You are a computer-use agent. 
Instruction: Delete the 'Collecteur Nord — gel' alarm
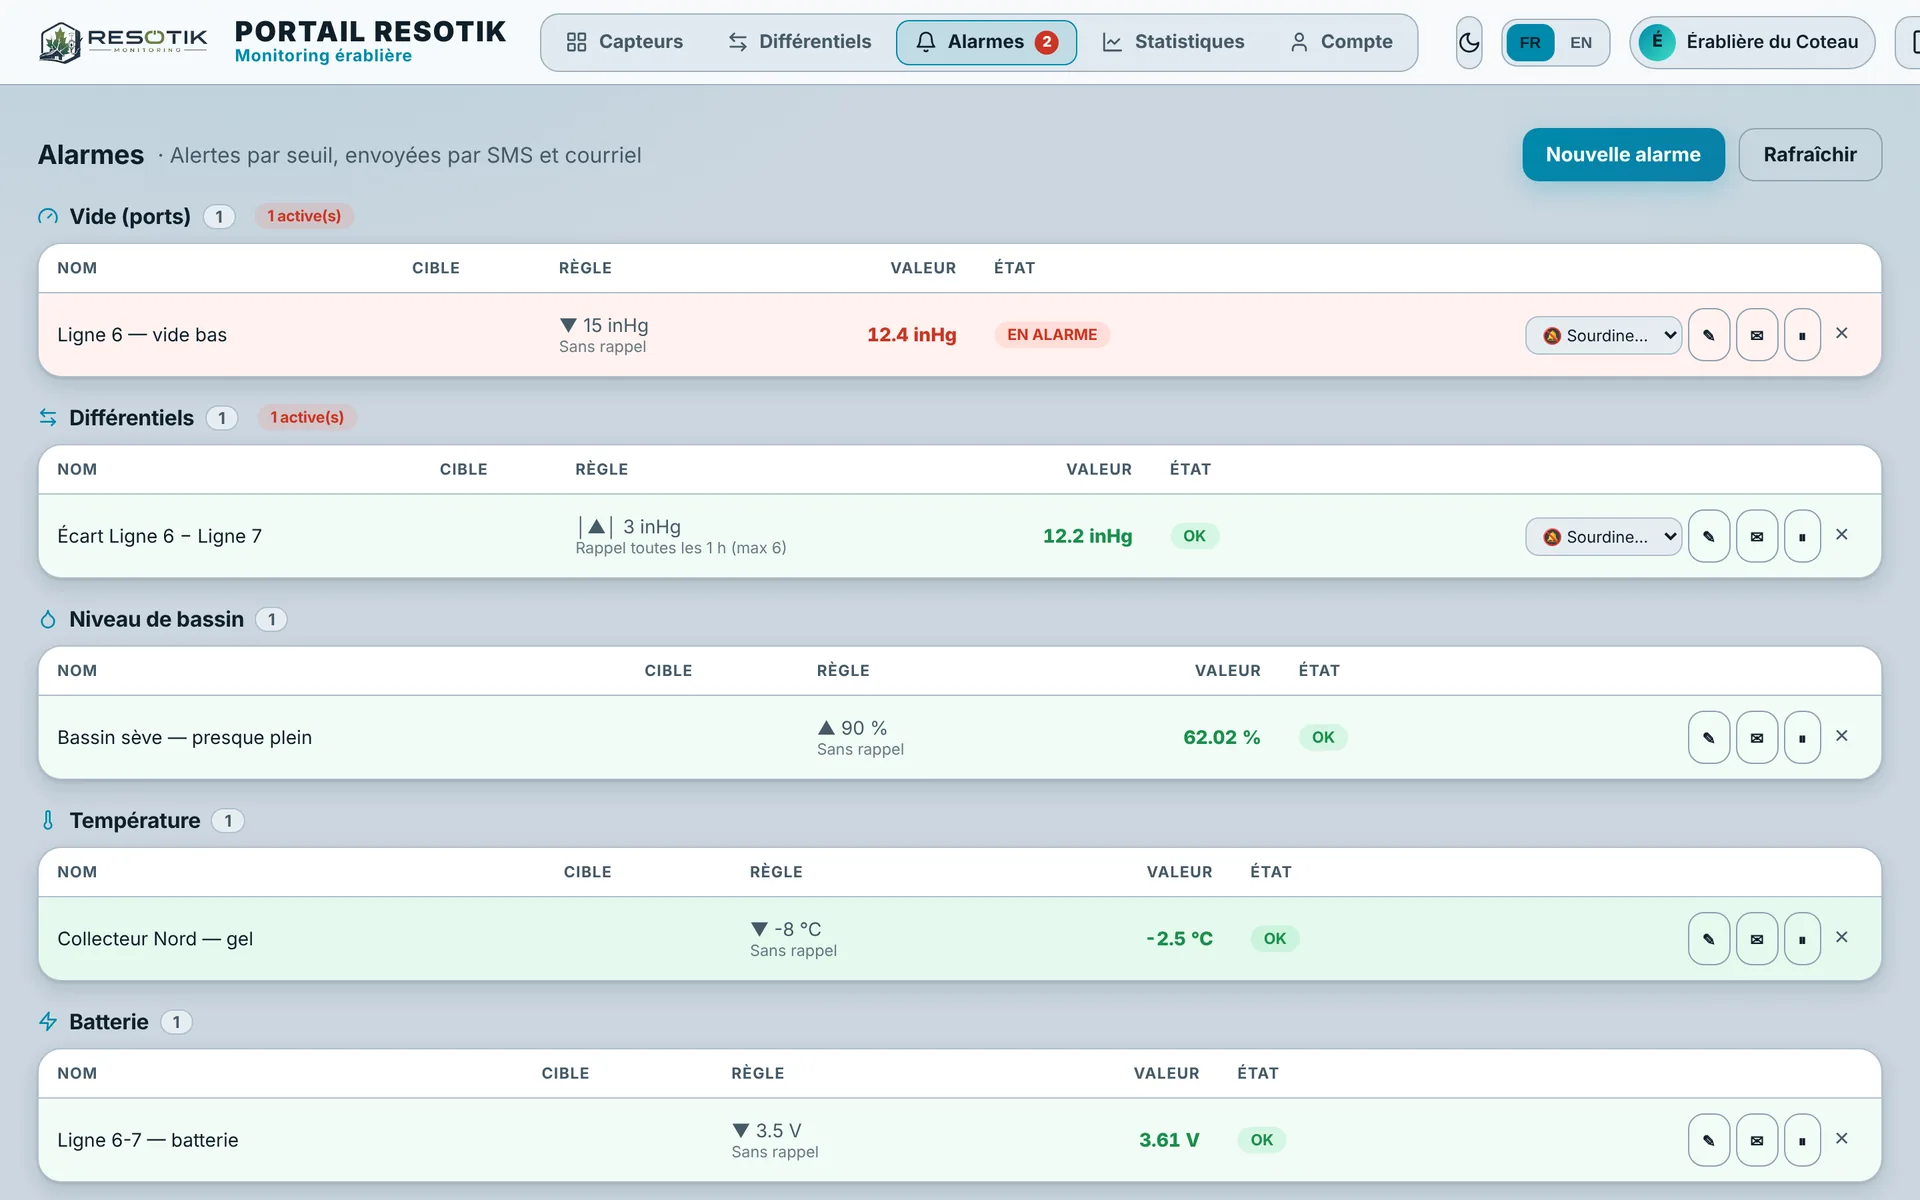pyautogui.click(x=1841, y=936)
